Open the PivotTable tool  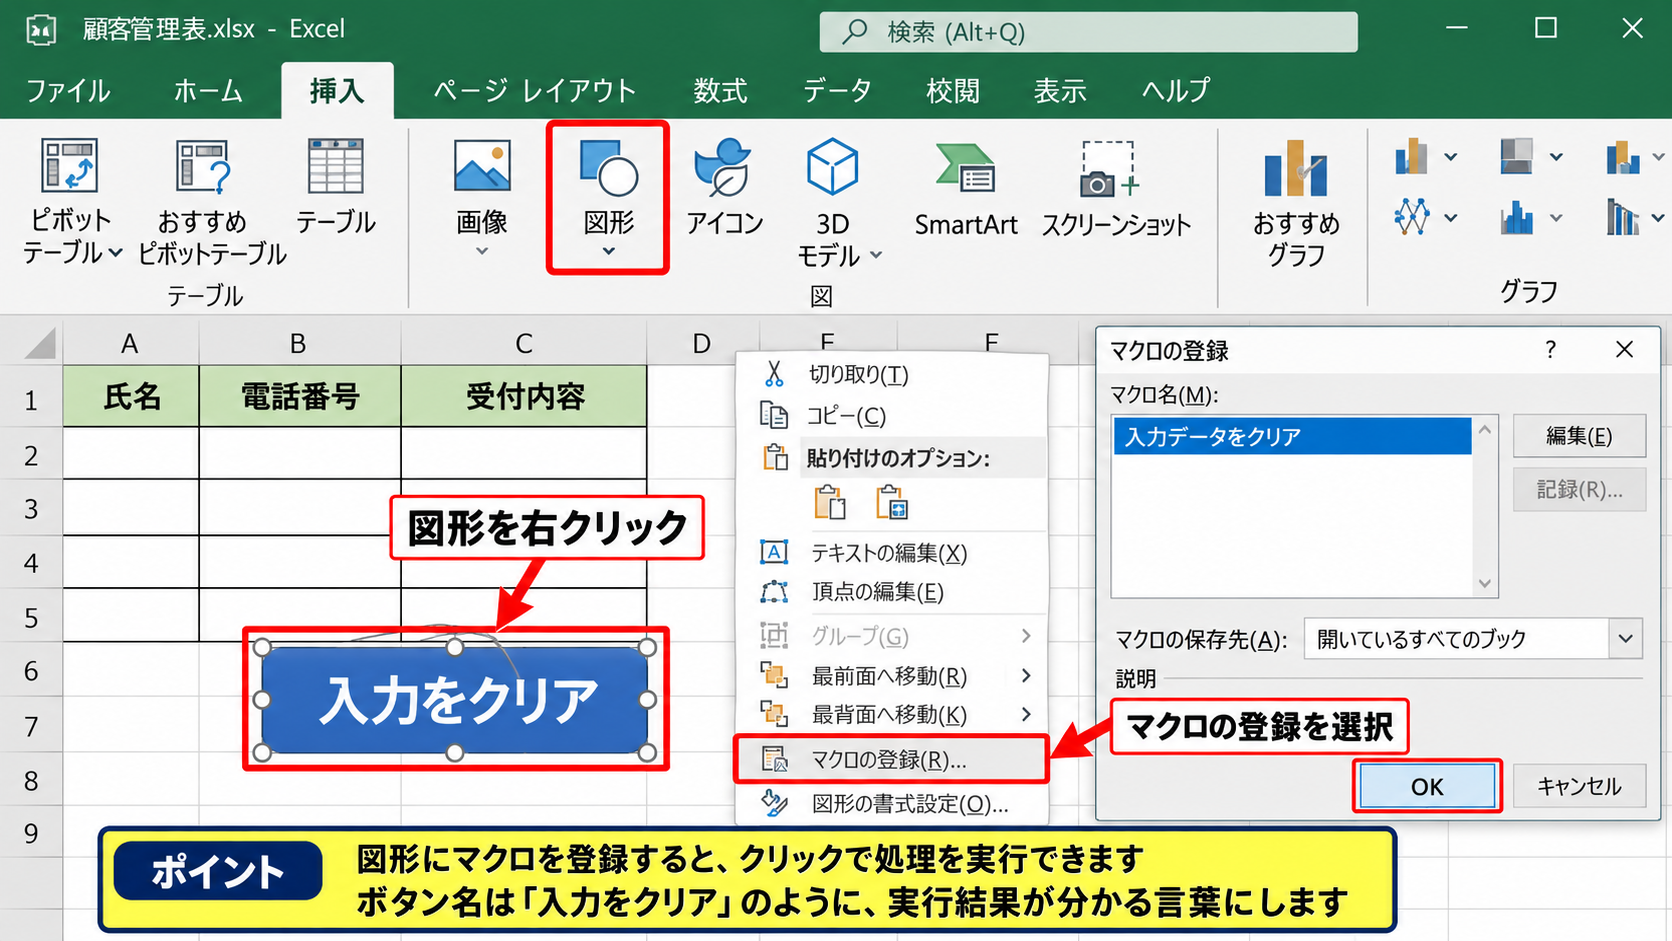68,202
